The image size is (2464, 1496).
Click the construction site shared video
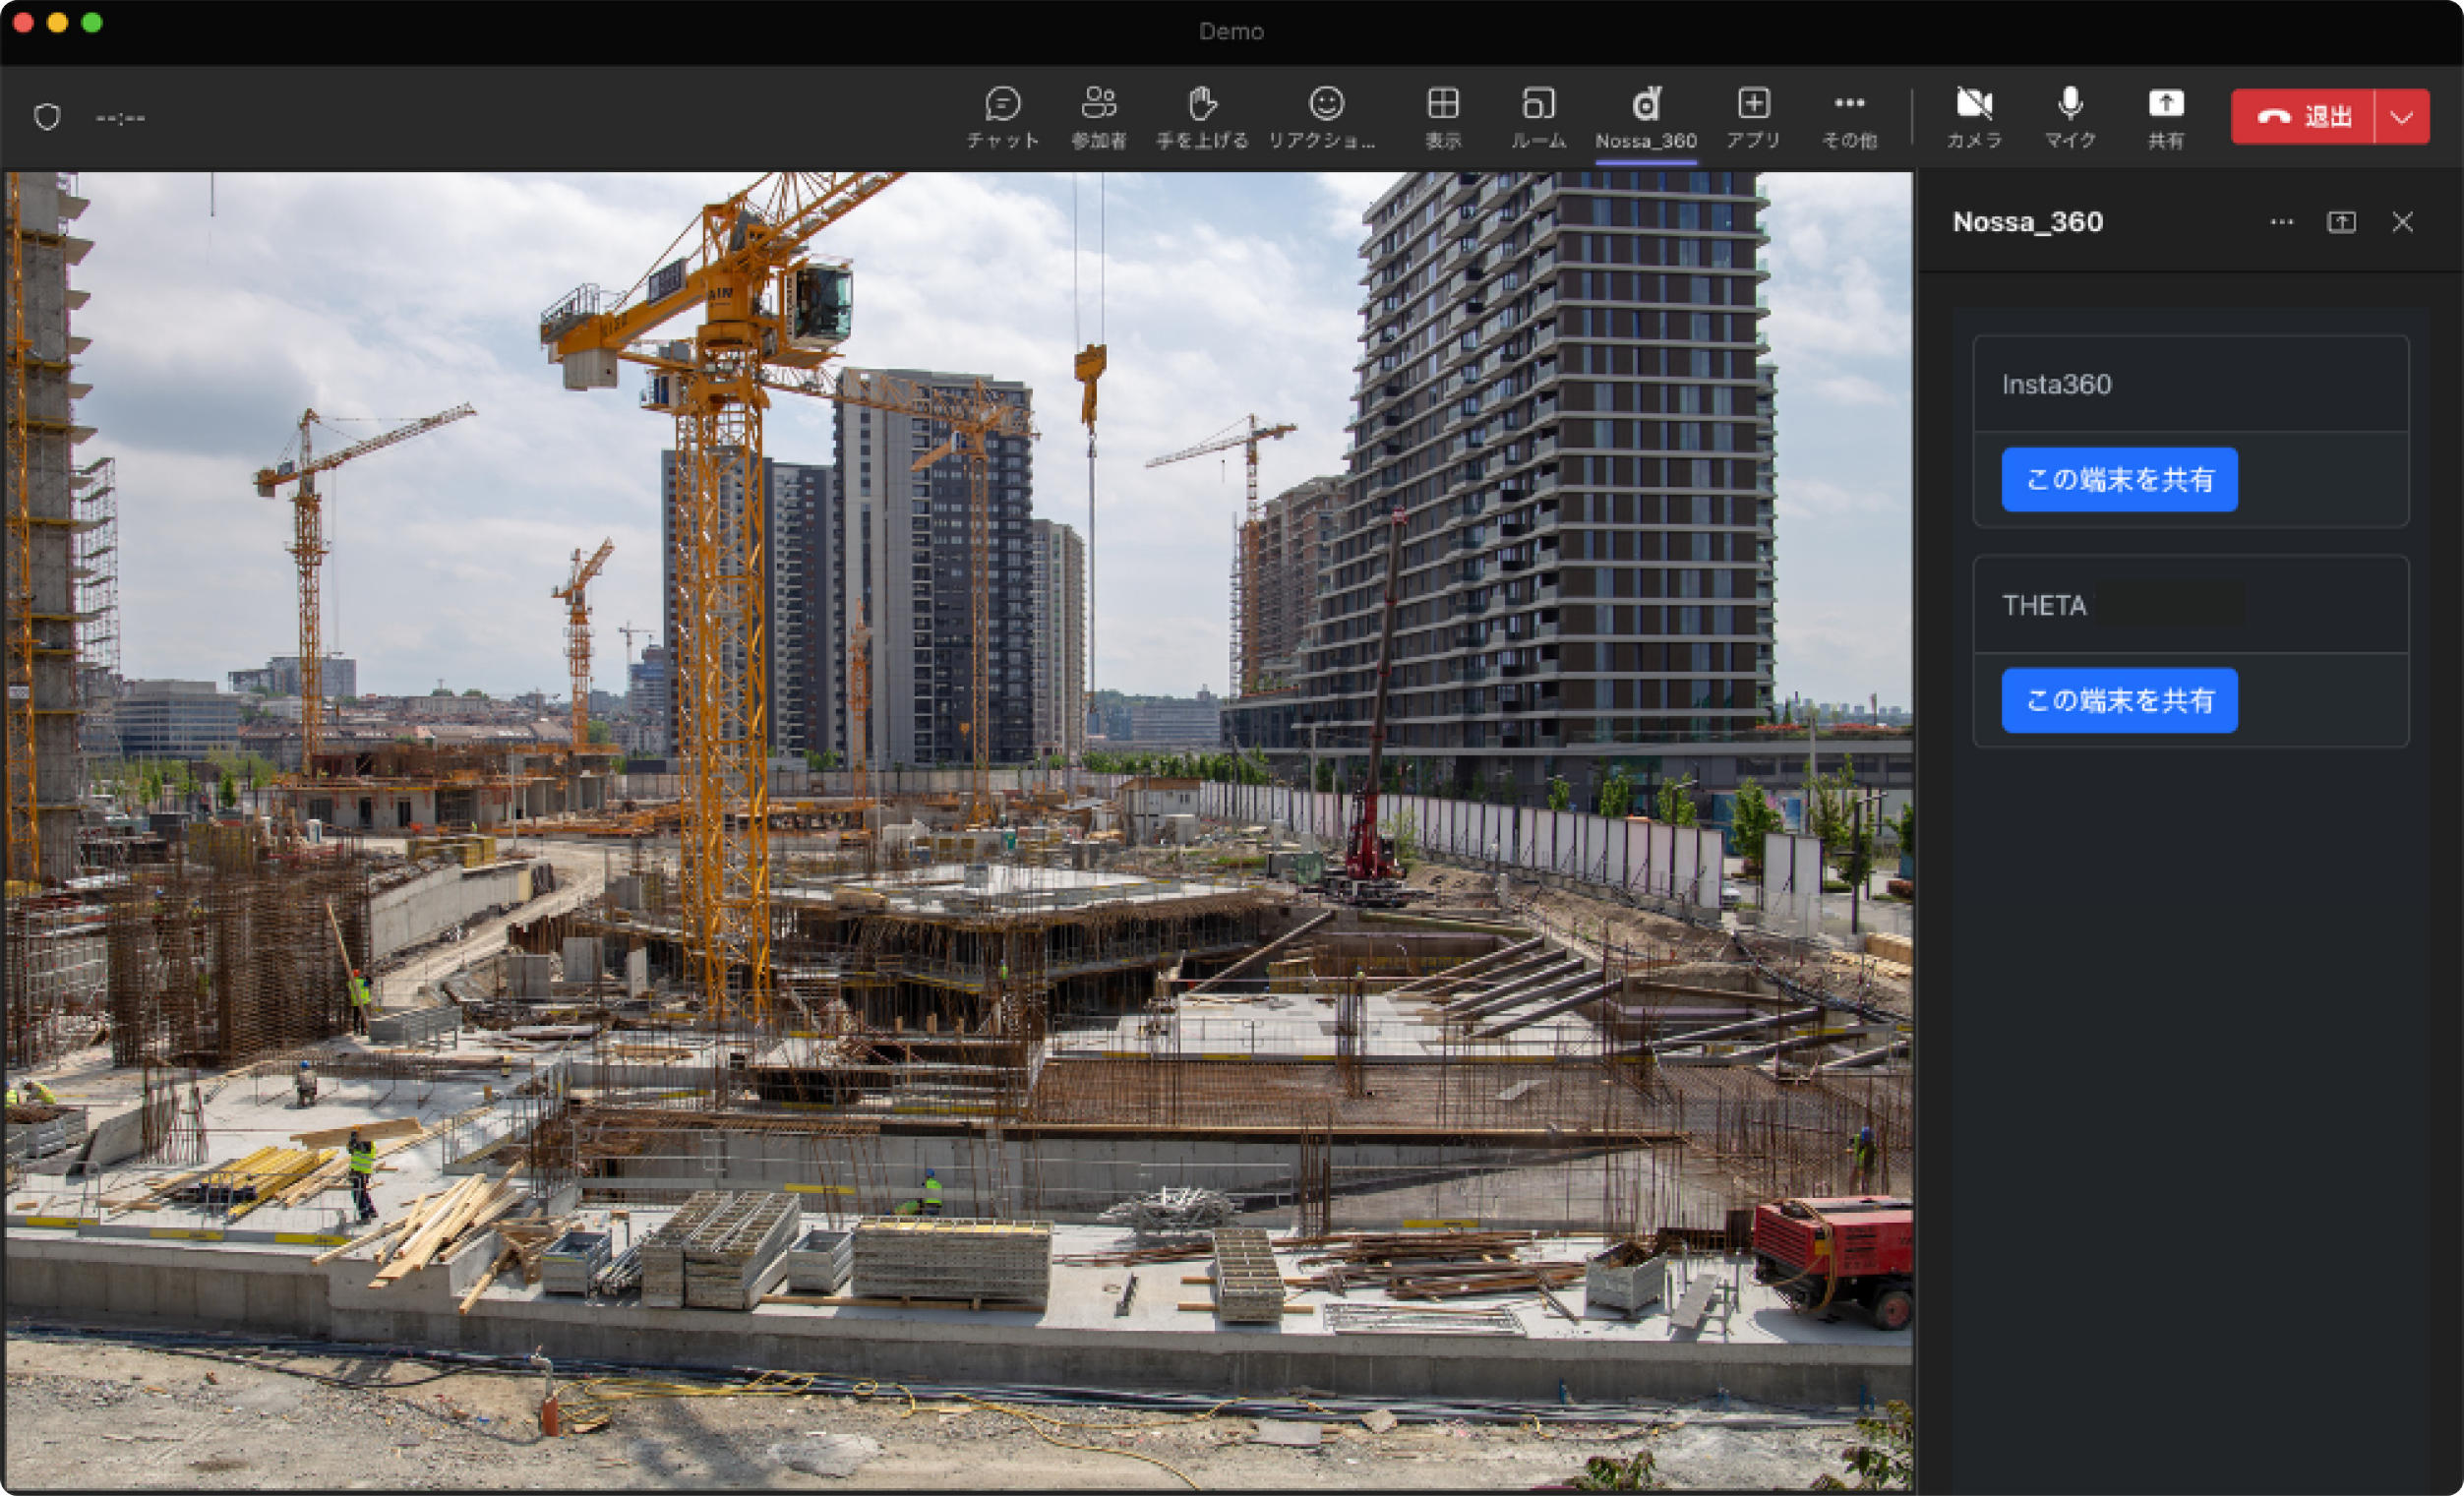tap(958, 830)
